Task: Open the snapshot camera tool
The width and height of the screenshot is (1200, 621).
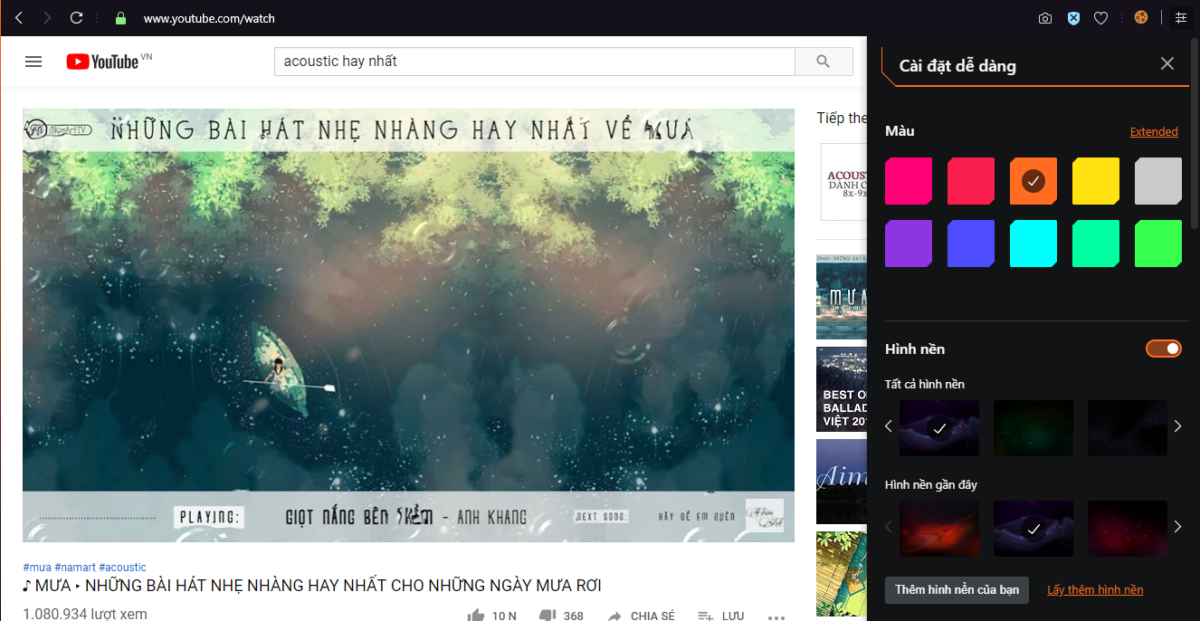Action: 1045,18
